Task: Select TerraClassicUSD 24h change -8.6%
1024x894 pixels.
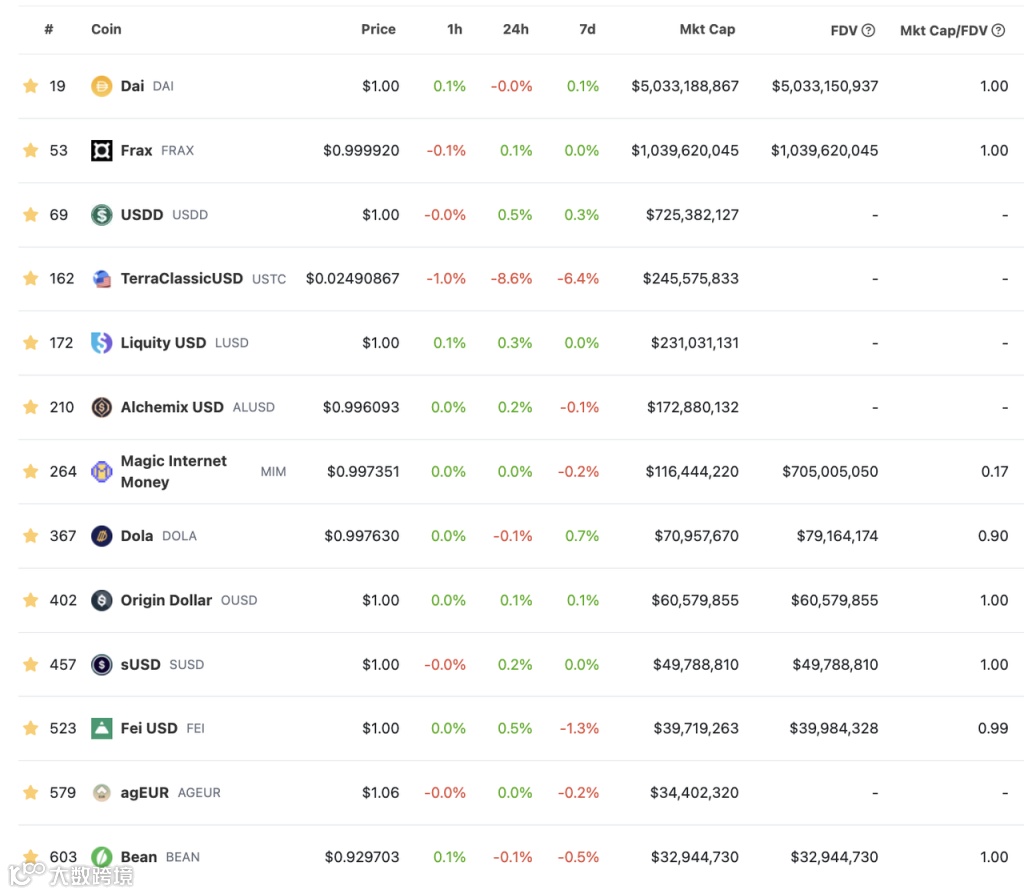Action: click(511, 279)
